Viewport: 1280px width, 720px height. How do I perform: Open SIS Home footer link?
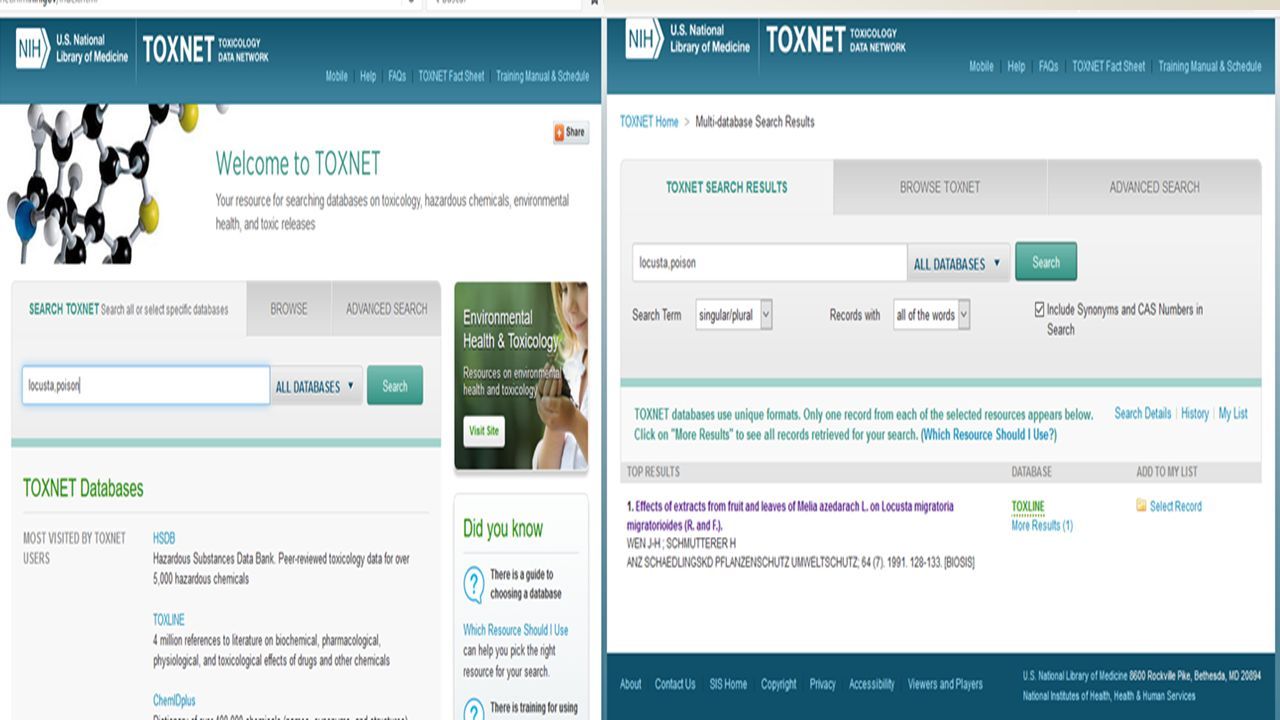tap(728, 684)
